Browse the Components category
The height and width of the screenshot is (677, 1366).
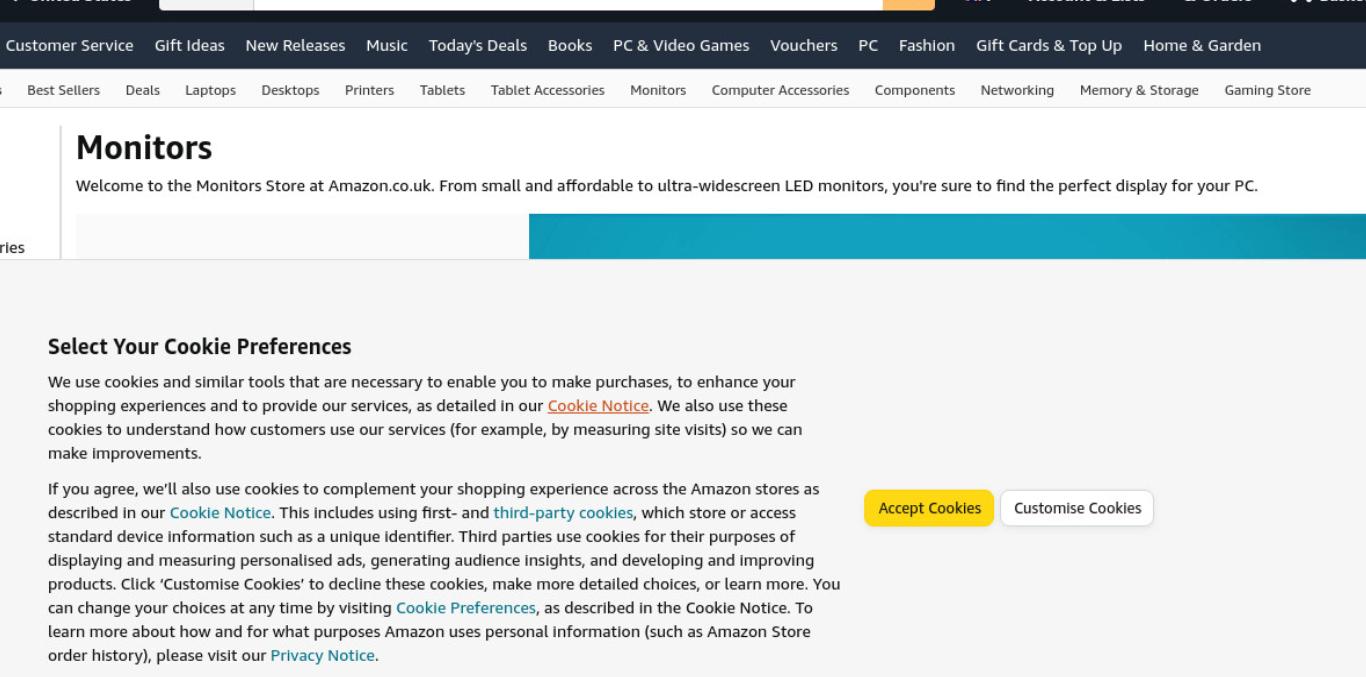tap(914, 90)
